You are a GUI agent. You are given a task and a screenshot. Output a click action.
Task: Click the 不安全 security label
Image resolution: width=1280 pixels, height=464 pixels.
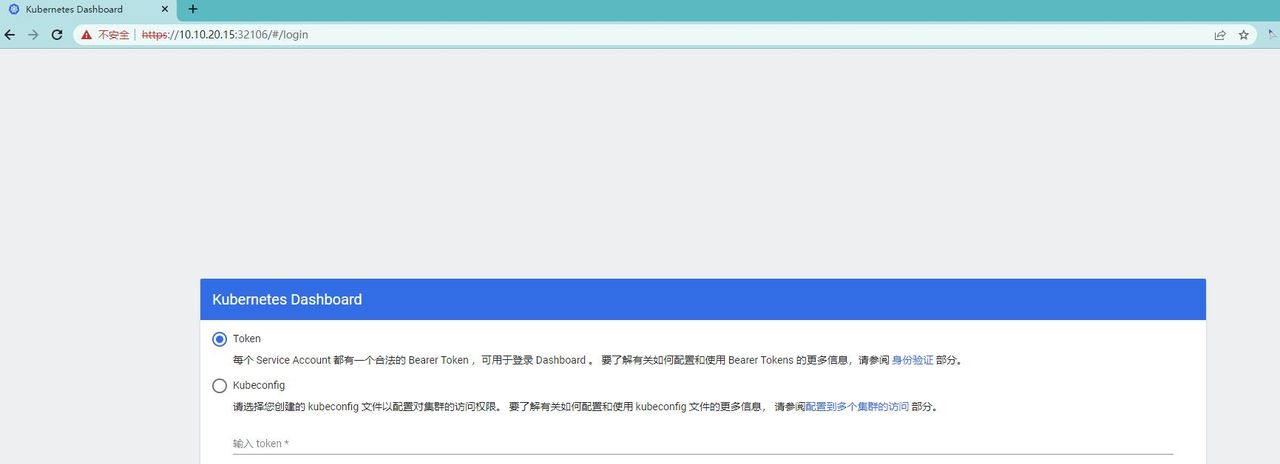113,34
